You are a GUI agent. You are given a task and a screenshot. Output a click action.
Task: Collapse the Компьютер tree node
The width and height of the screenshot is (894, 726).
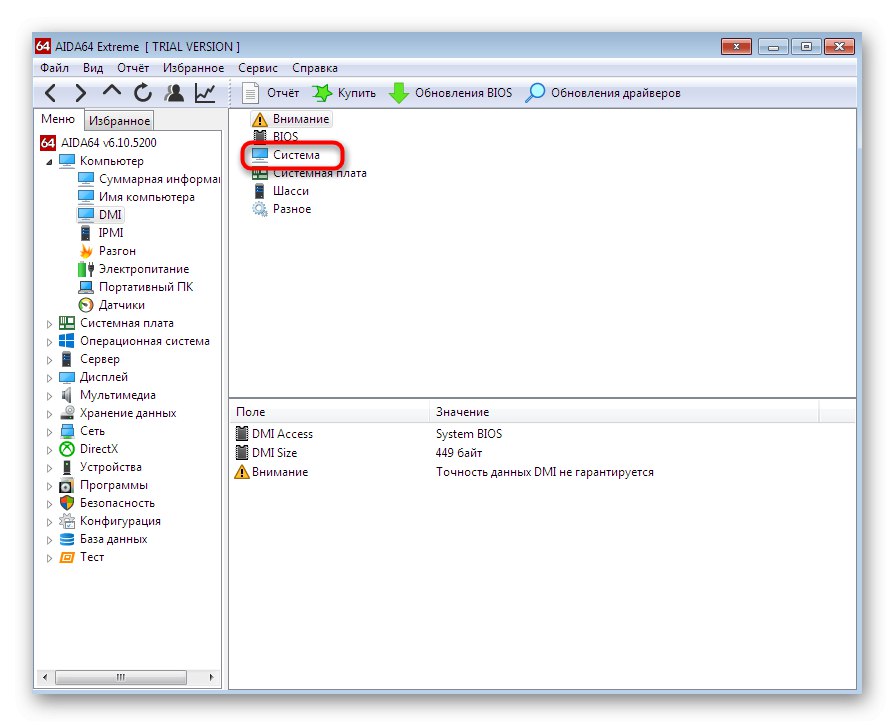tap(50, 162)
